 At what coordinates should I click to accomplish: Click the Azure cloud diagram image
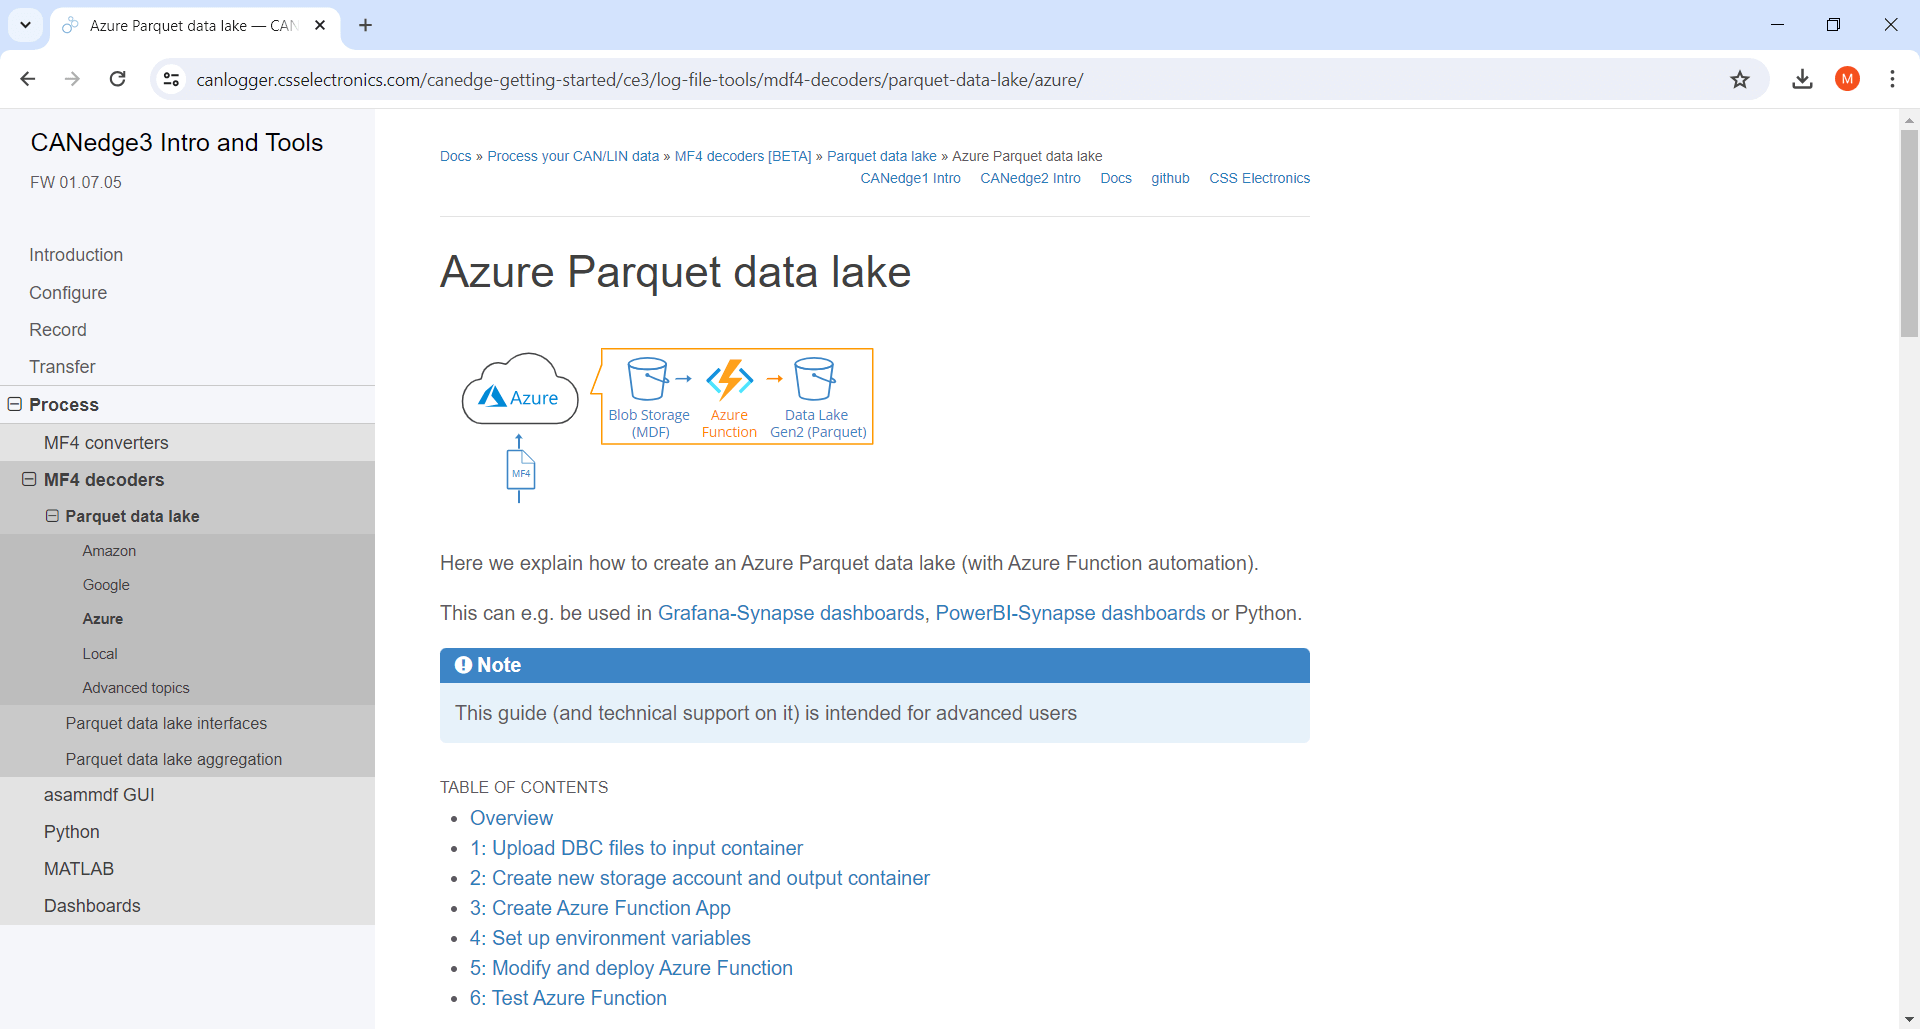520,390
